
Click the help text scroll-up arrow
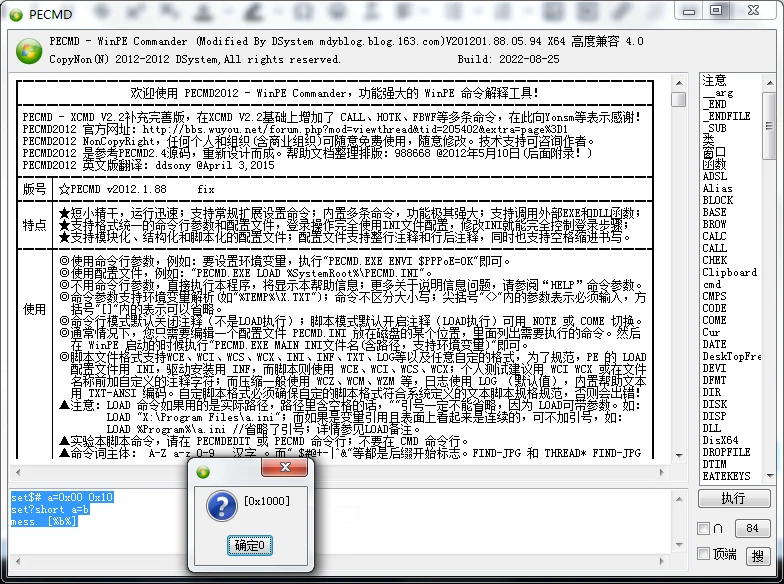tap(678, 83)
